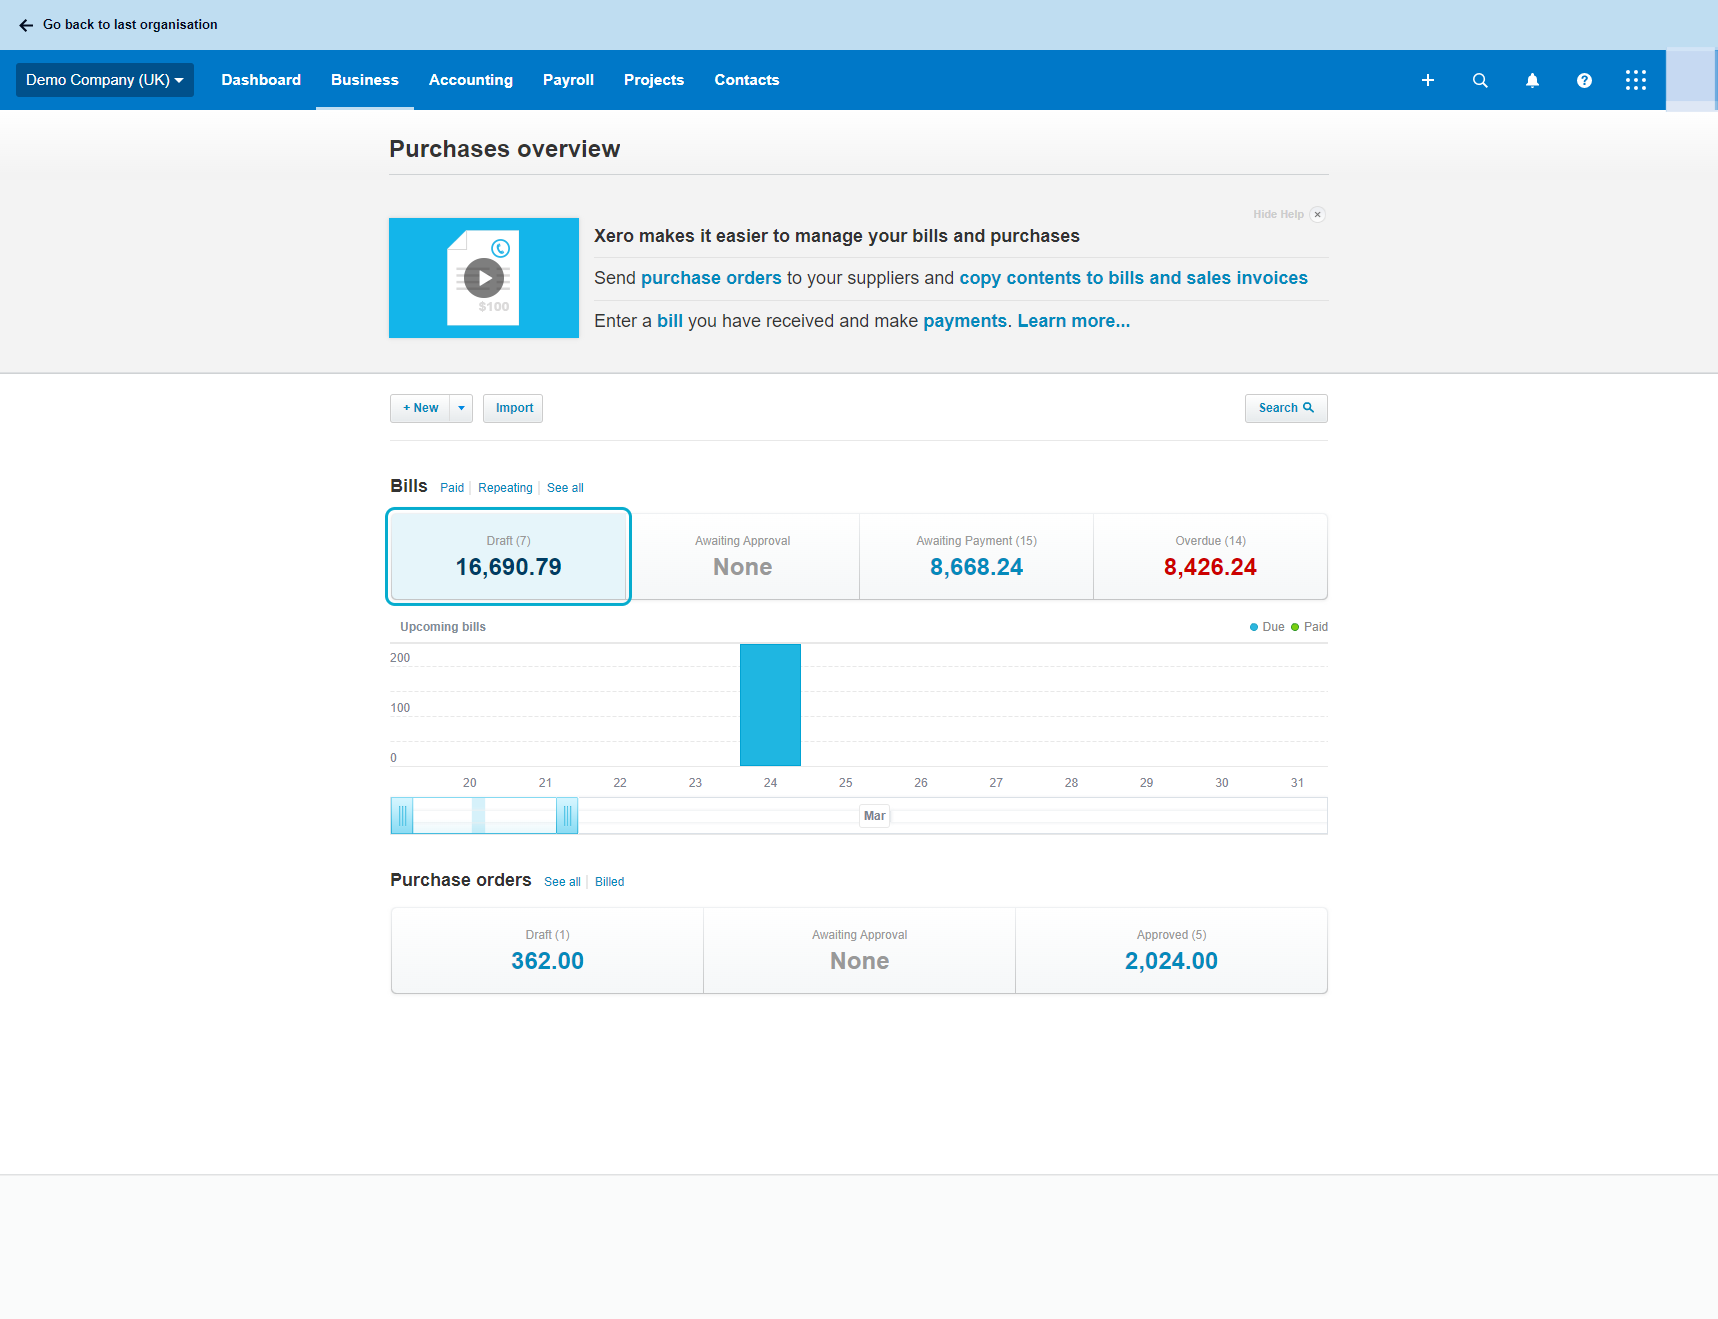
Task: Grab the left handle of the chart range slider
Action: tap(402, 816)
